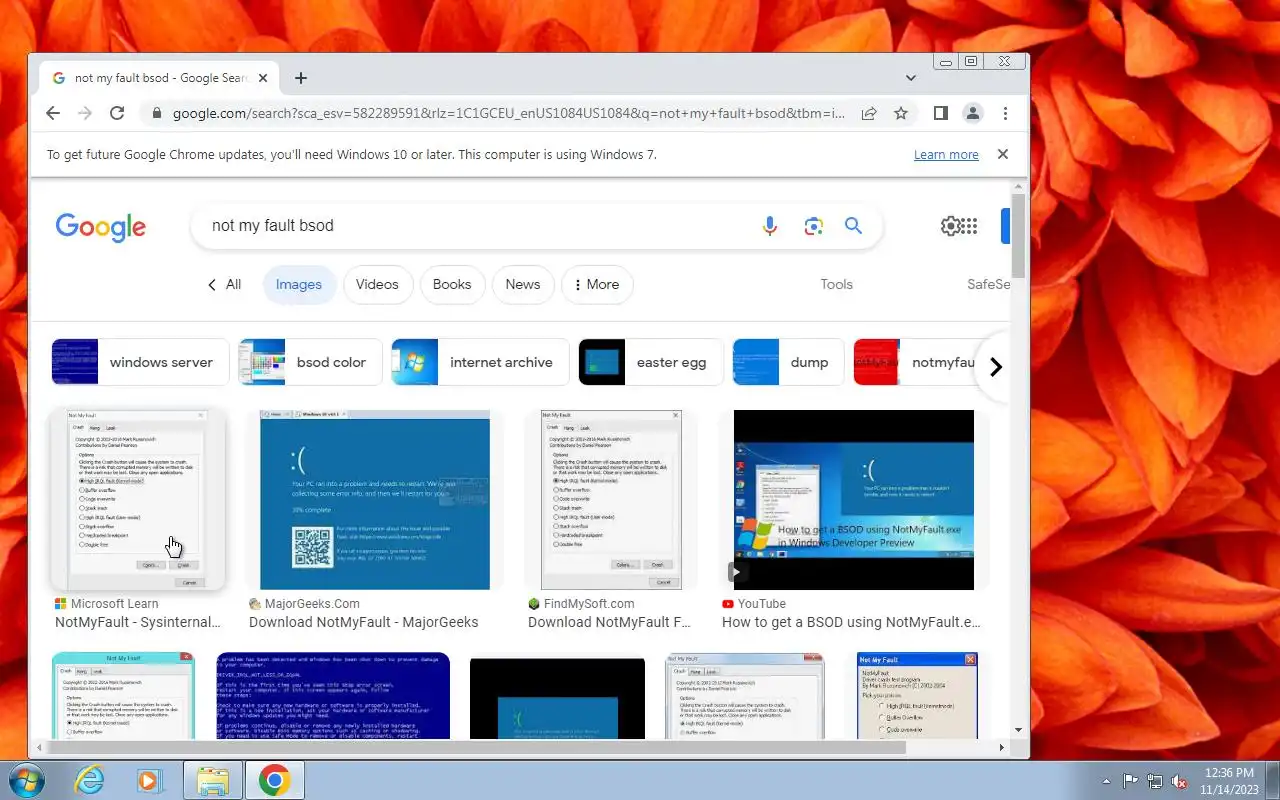This screenshot has height=800, width=1280.
Task: Click the vertical page scrollbar thumb
Action: click(1019, 235)
